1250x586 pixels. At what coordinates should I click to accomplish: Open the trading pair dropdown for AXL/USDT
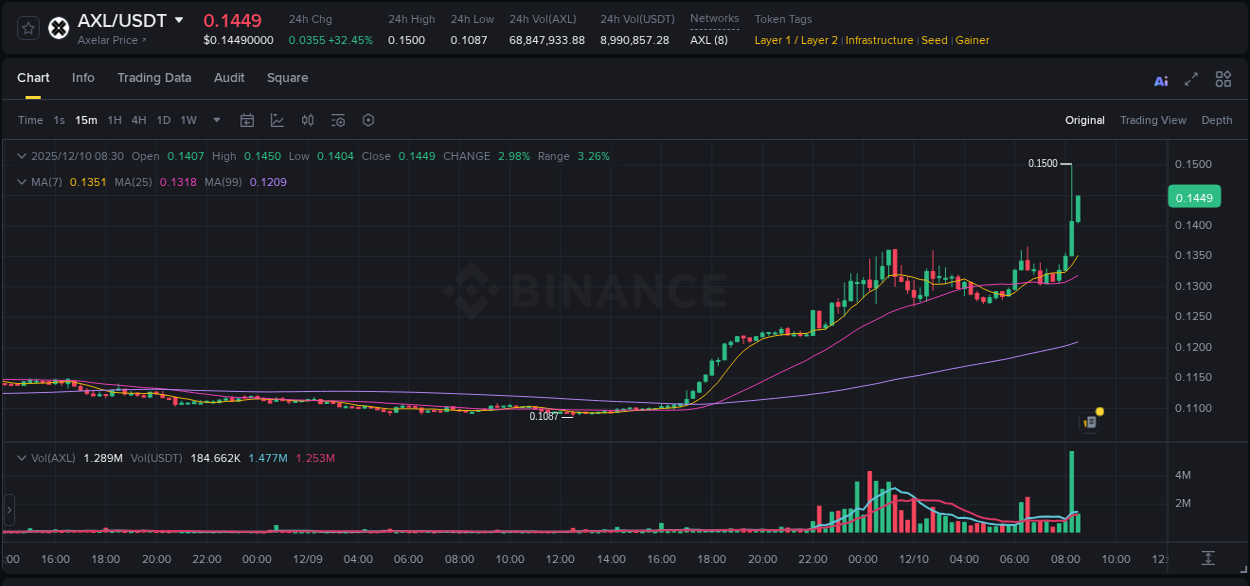(x=179, y=19)
